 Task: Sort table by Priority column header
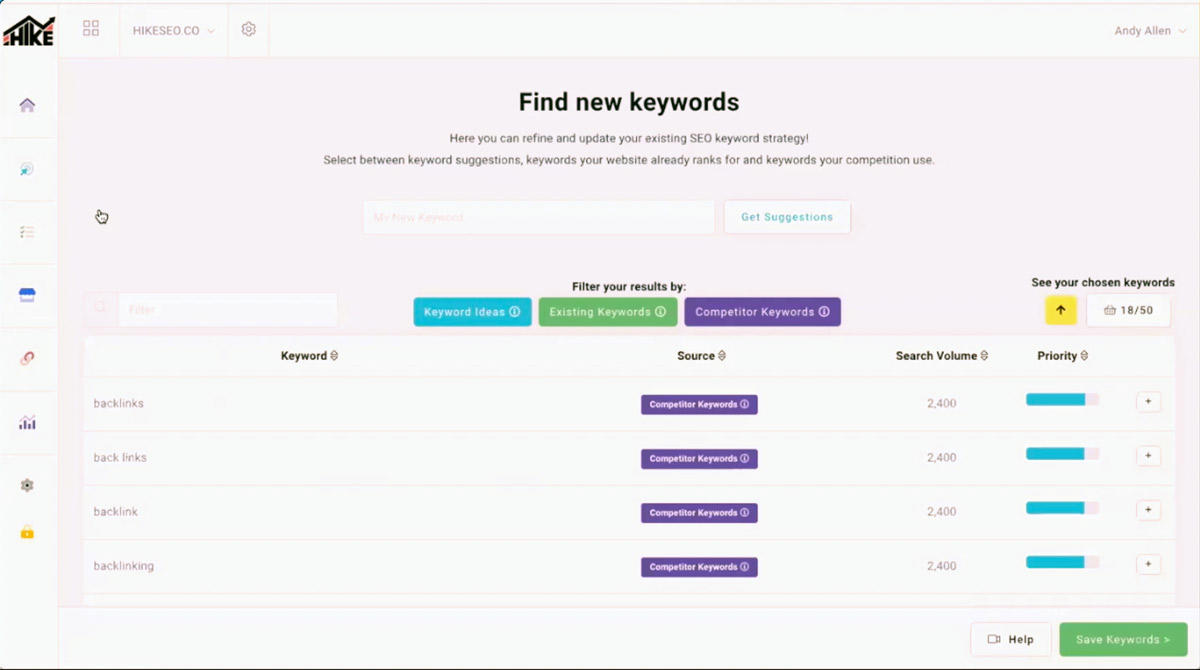[1062, 356]
